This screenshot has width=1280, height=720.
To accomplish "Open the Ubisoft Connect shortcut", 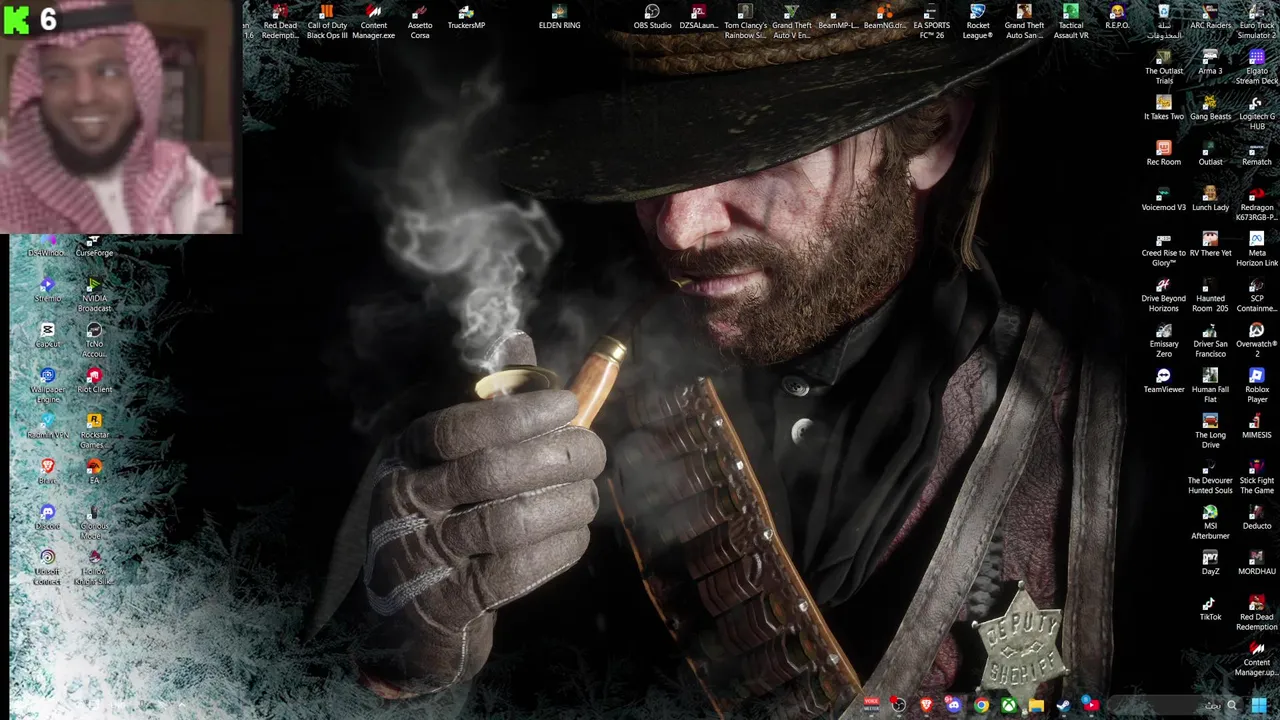I will coord(47,568).
